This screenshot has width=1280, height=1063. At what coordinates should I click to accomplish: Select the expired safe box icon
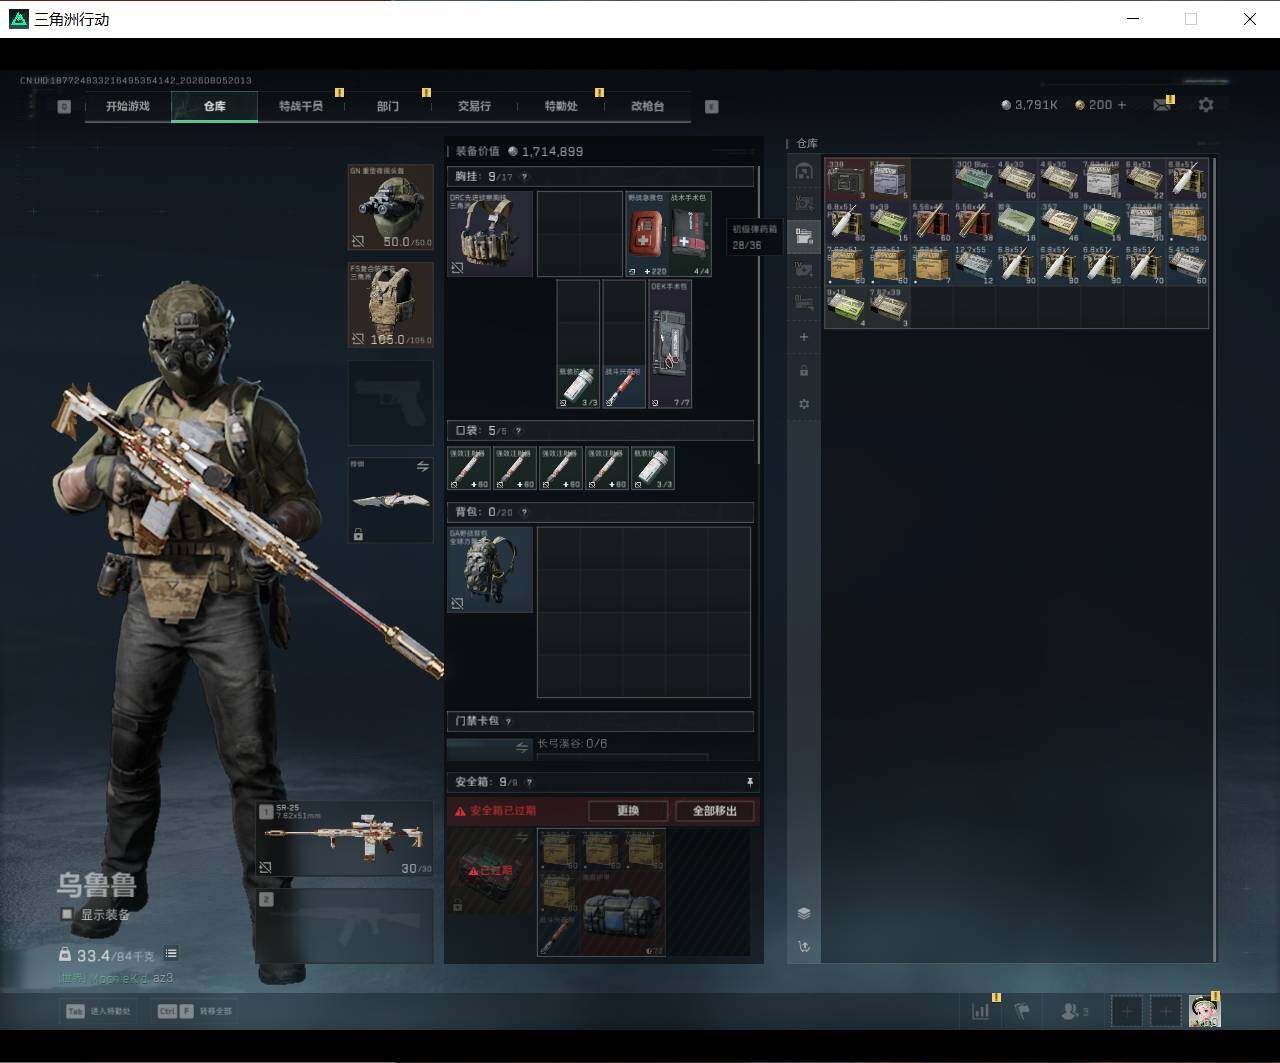(490, 870)
